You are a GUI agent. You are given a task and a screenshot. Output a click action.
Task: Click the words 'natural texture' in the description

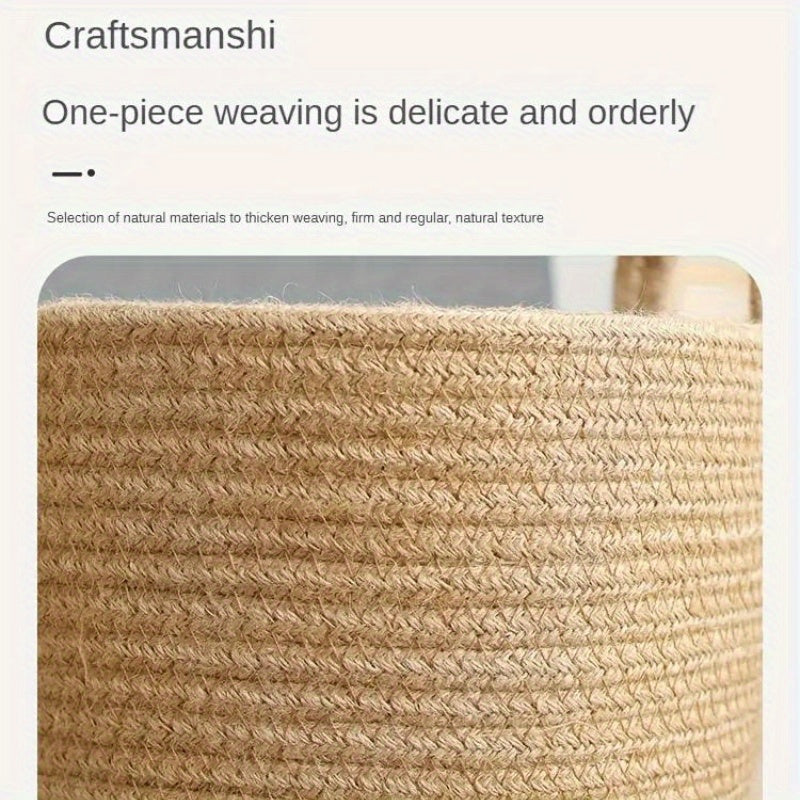pos(499,218)
